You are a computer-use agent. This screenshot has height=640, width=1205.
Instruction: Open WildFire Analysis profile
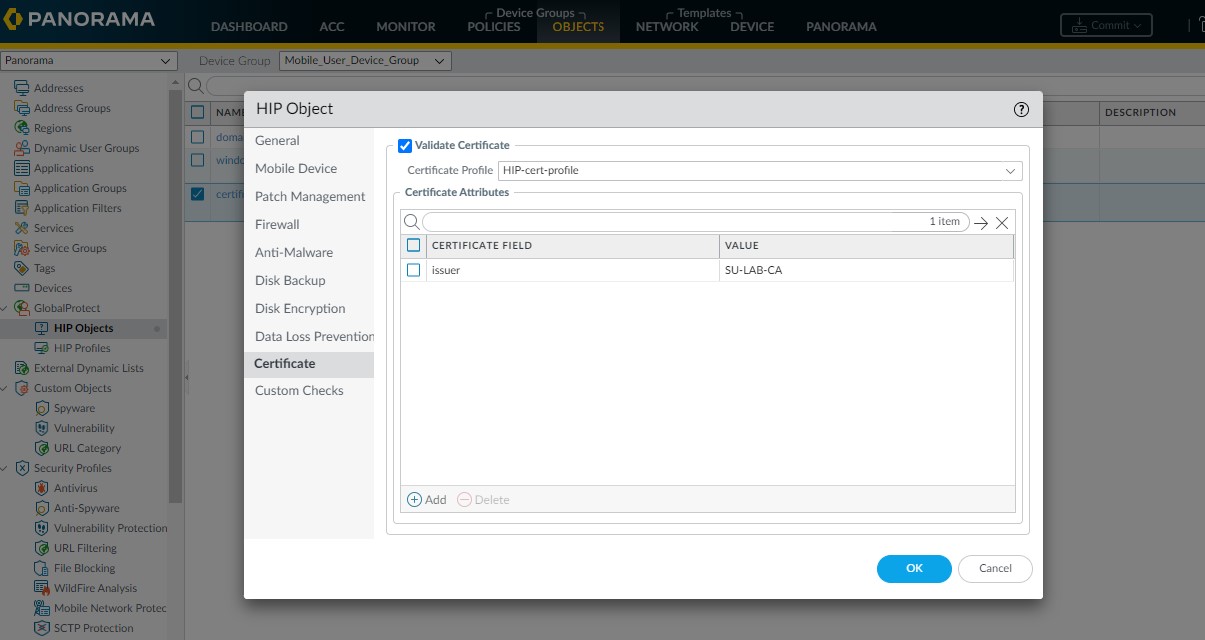pyautogui.click(x=95, y=588)
